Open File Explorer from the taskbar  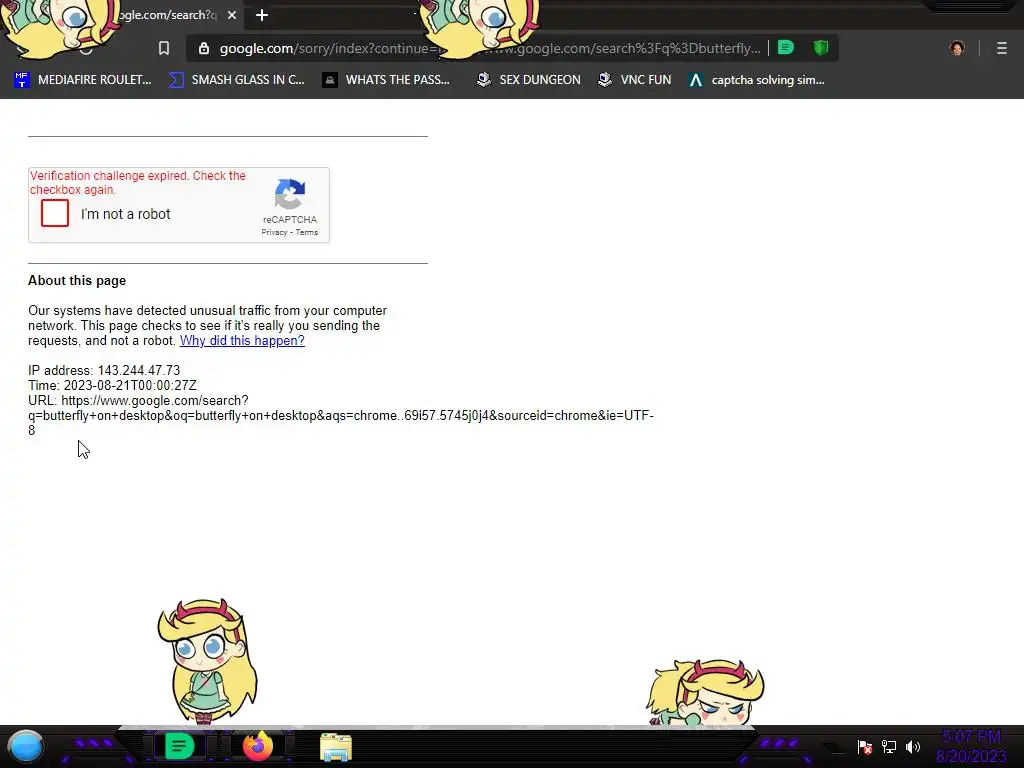[336, 747]
